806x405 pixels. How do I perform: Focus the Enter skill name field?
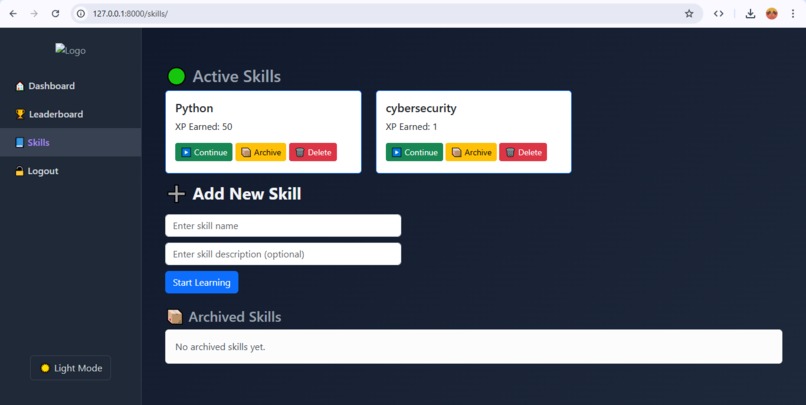coord(283,226)
